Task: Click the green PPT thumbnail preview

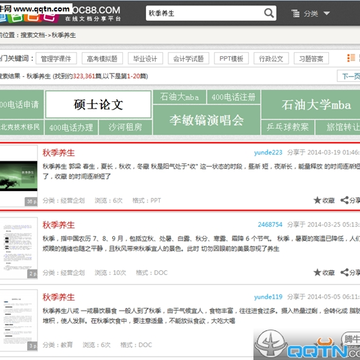Action: pos(19,176)
